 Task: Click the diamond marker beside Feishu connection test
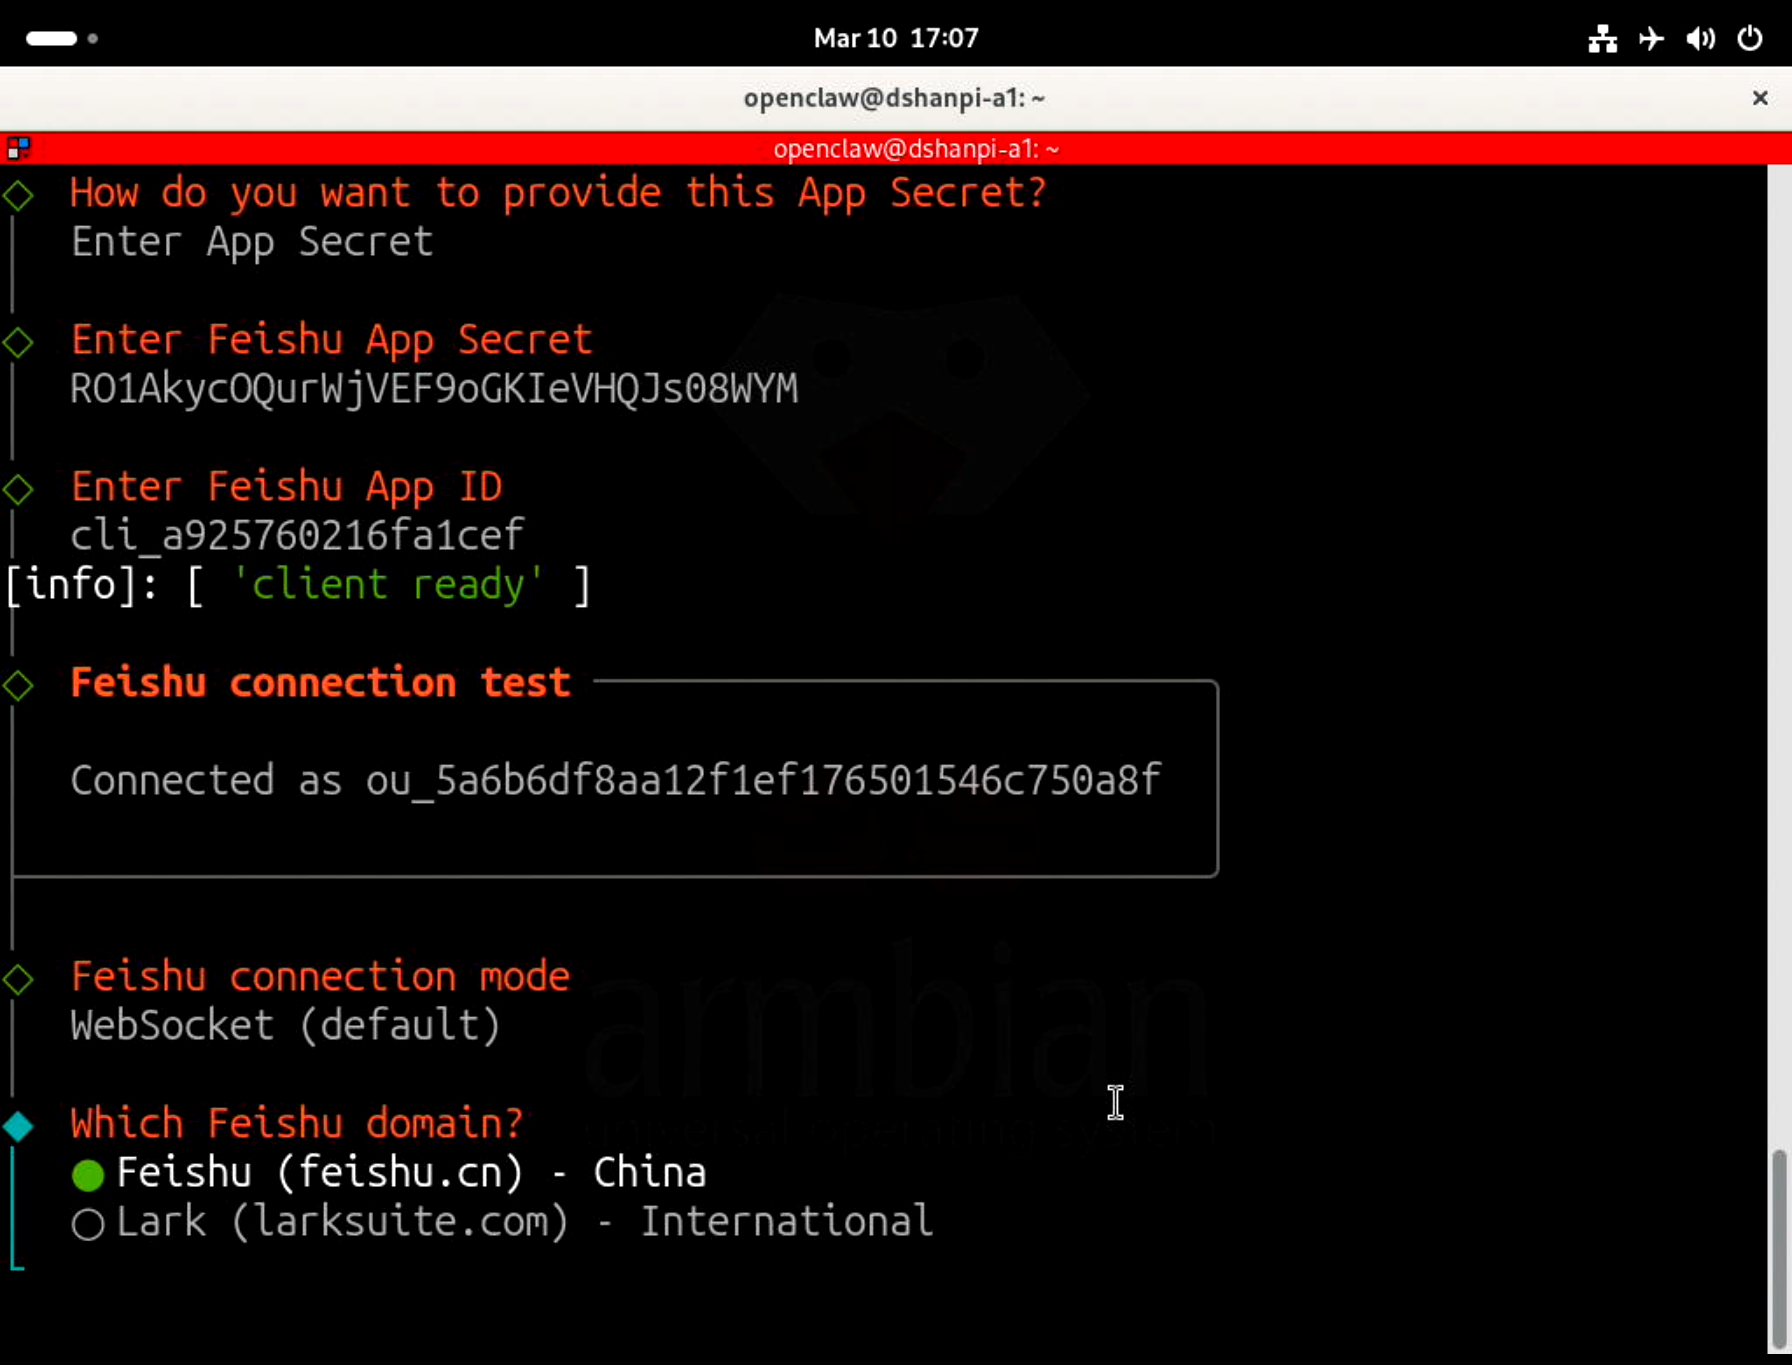coord(18,685)
